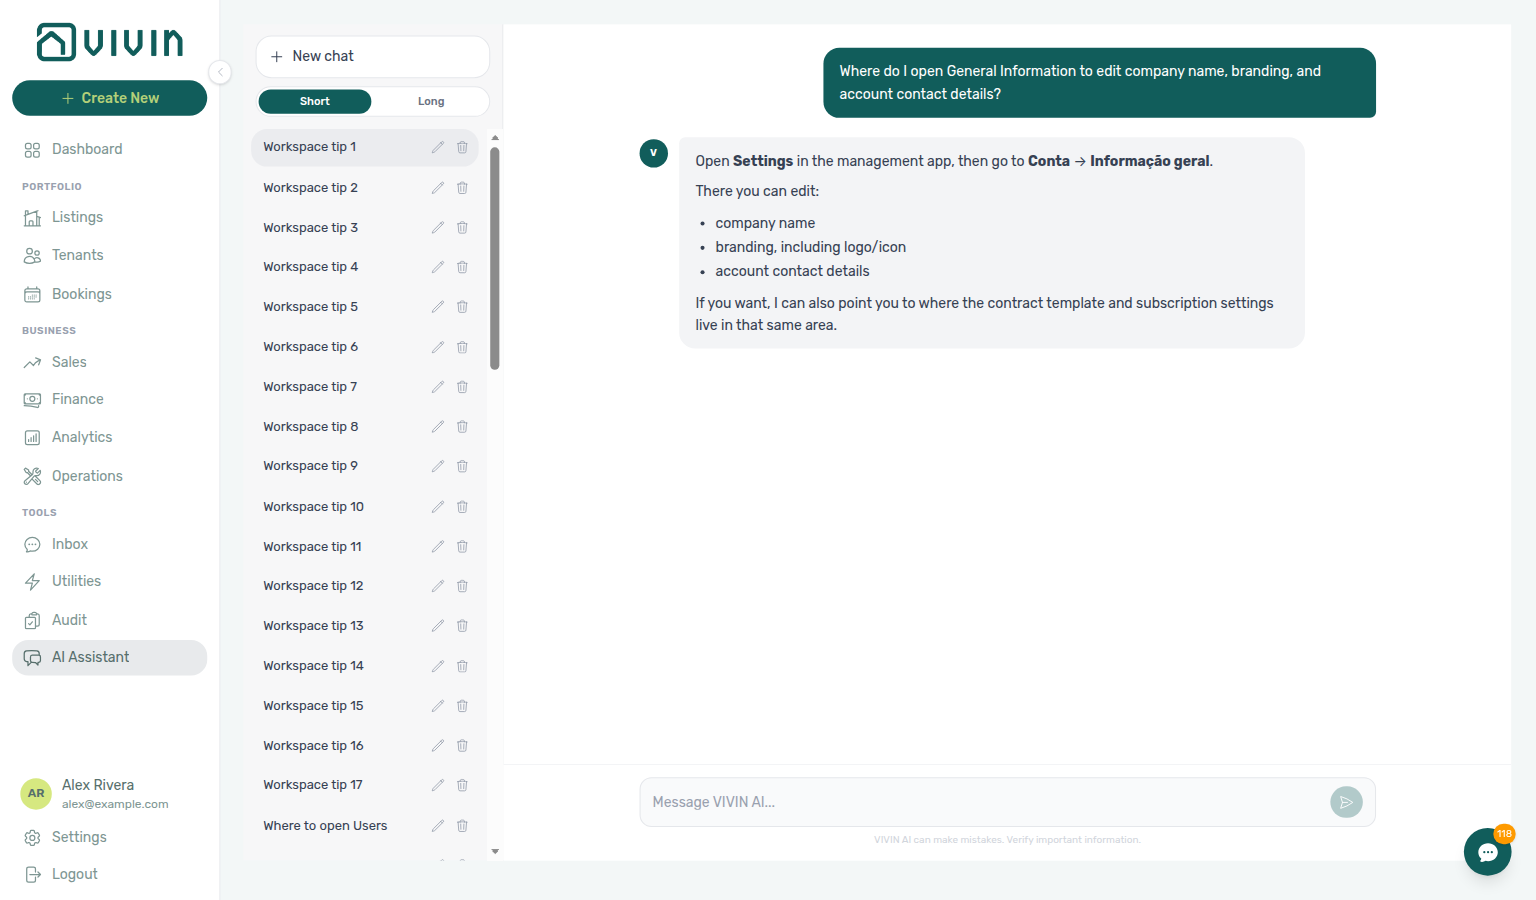Image resolution: width=1536 pixels, height=900 pixels.
Task: Rename Workspace tip 11
Action: point(437,547)
